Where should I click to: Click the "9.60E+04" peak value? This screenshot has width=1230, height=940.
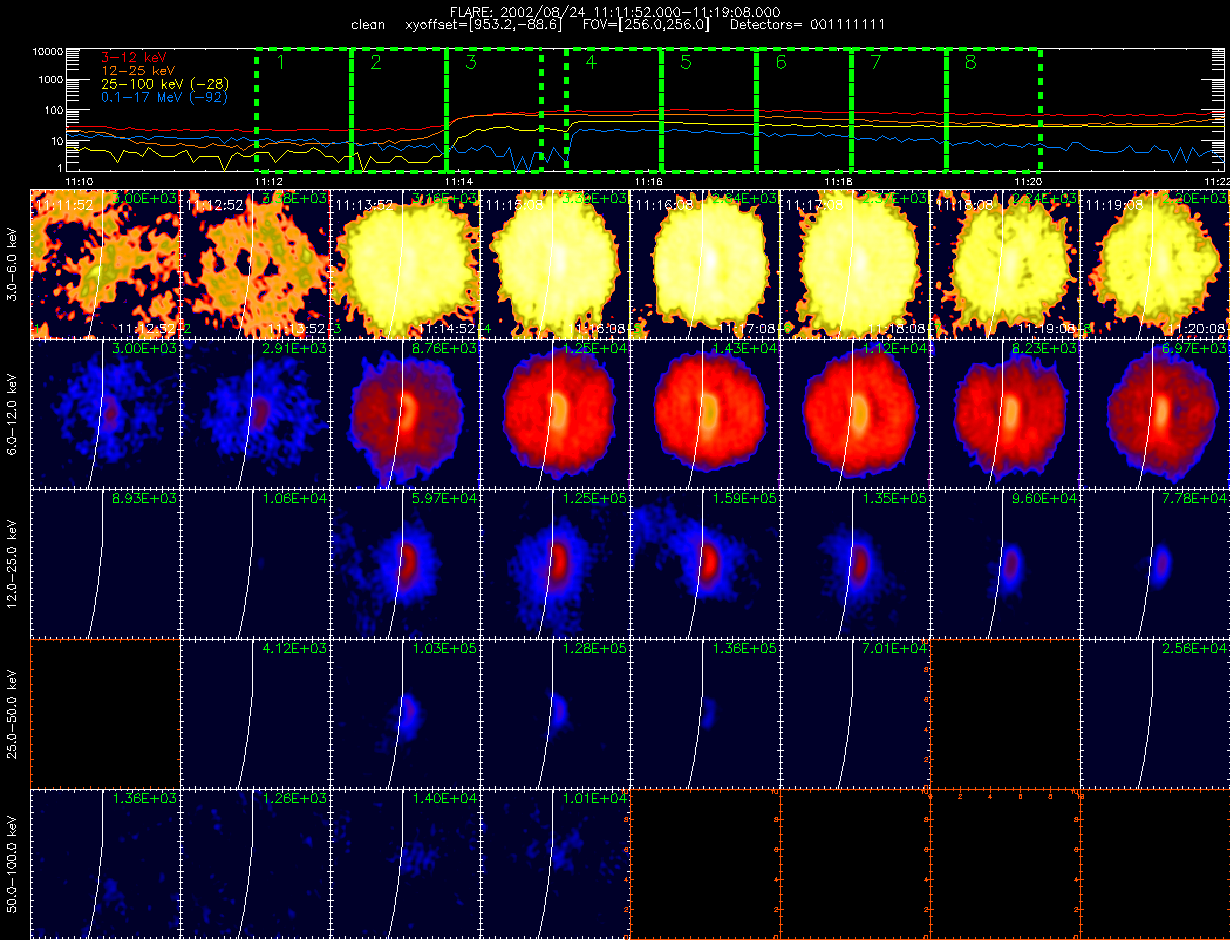[1045, 498]
